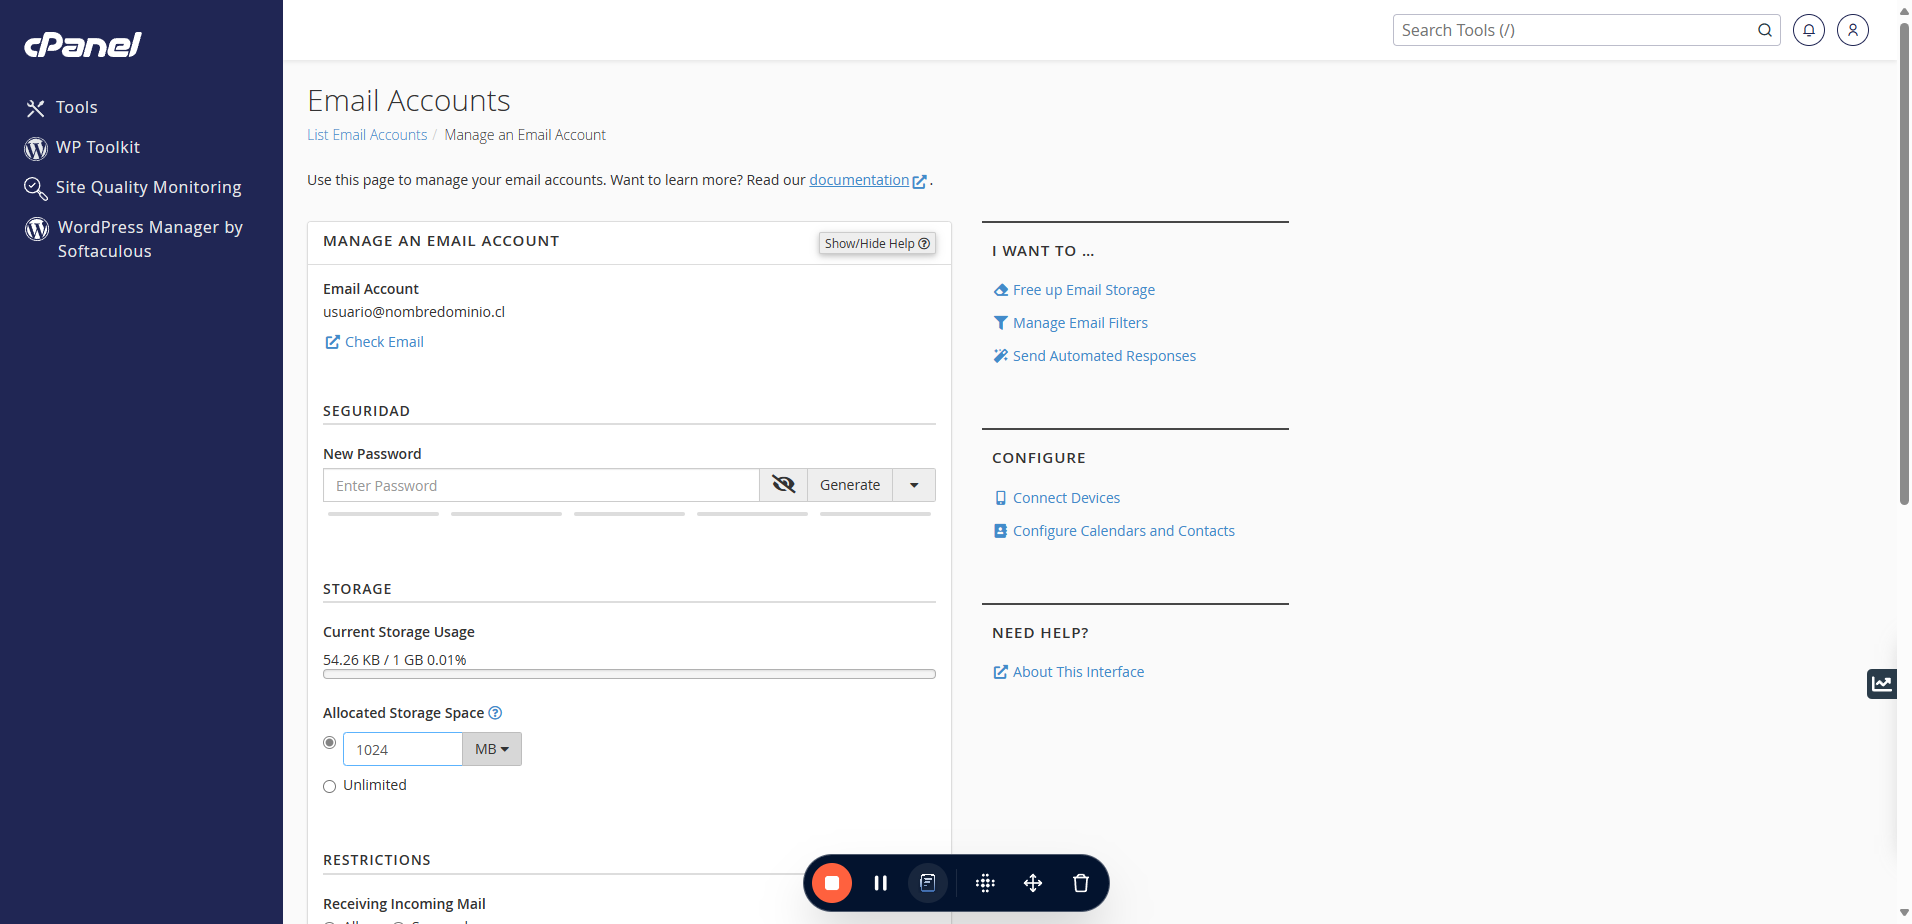Screen dimensions: 1912x924
Task: Click the page vertical scrollbar
Action: click(1904, 262)
